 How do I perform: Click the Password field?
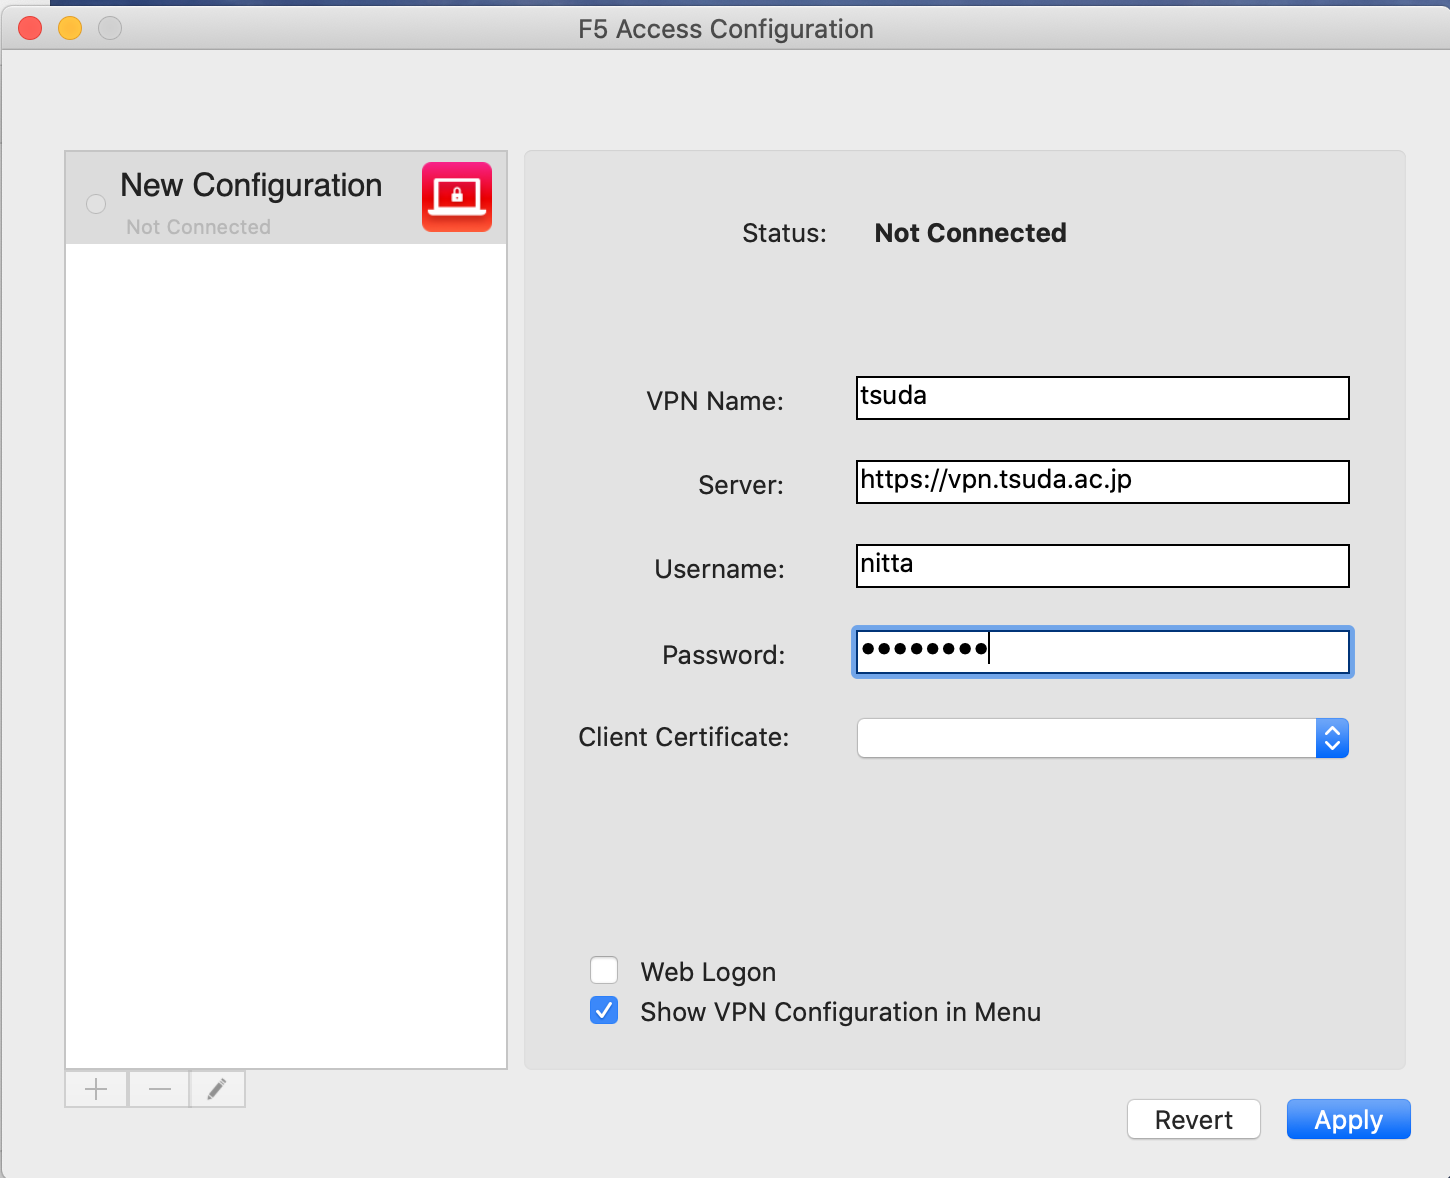point(1102,652)
